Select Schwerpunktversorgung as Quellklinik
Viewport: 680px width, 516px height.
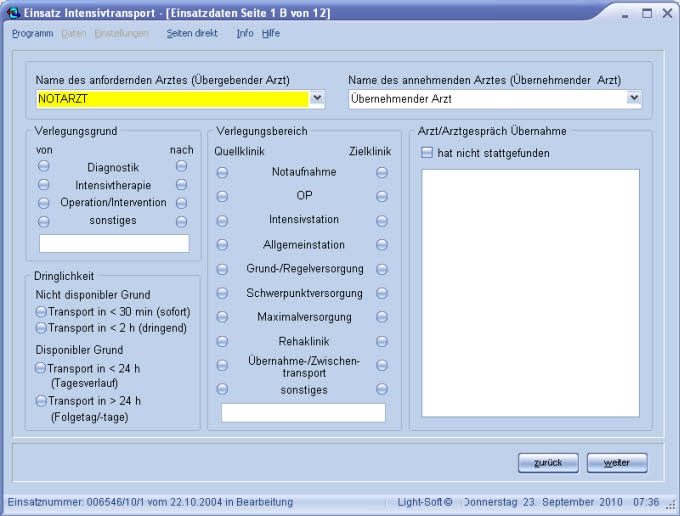pos(222,294)
